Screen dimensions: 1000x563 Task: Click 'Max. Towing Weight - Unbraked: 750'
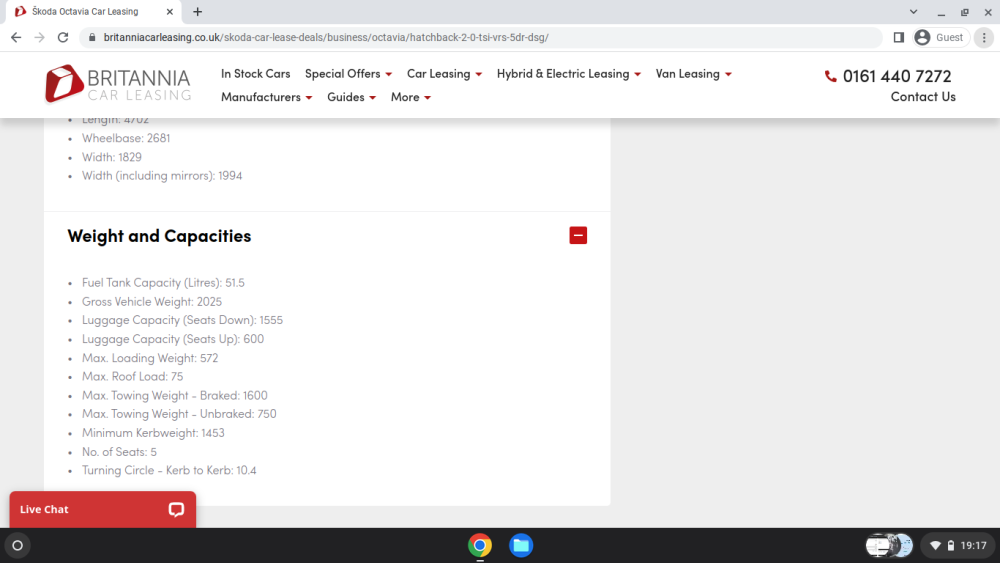(x=179, y=414)
